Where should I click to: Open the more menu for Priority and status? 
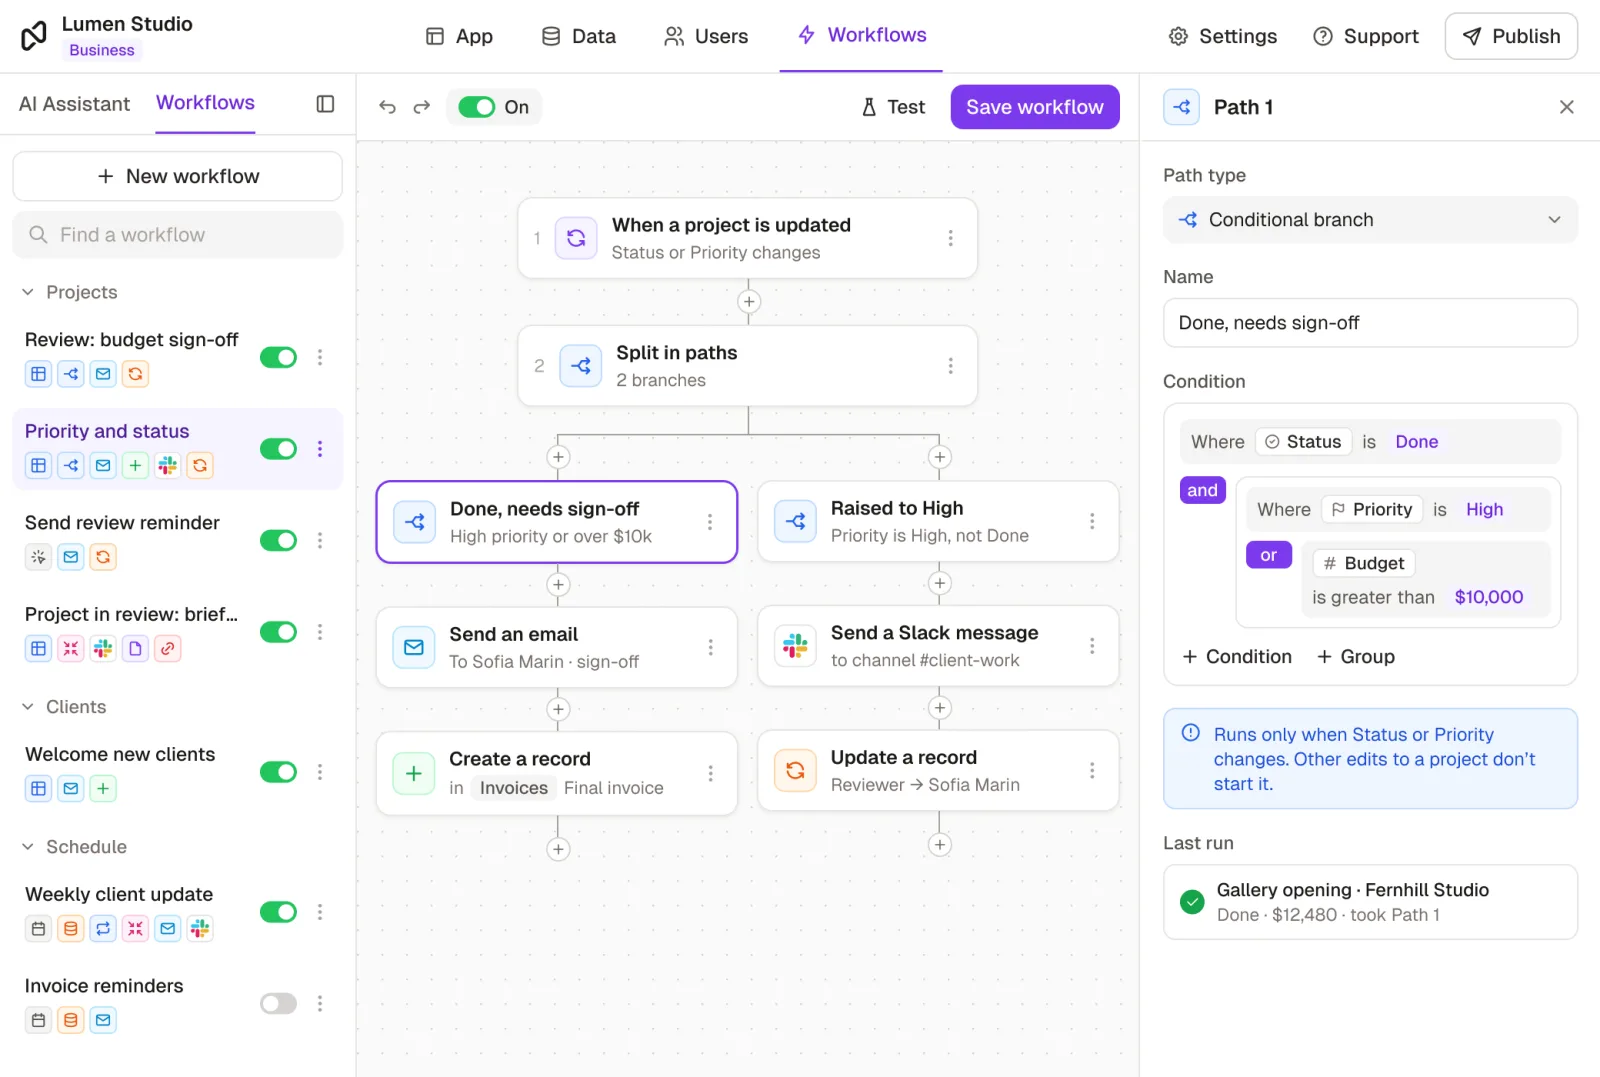pyautogui.click(x=320, y=449)
